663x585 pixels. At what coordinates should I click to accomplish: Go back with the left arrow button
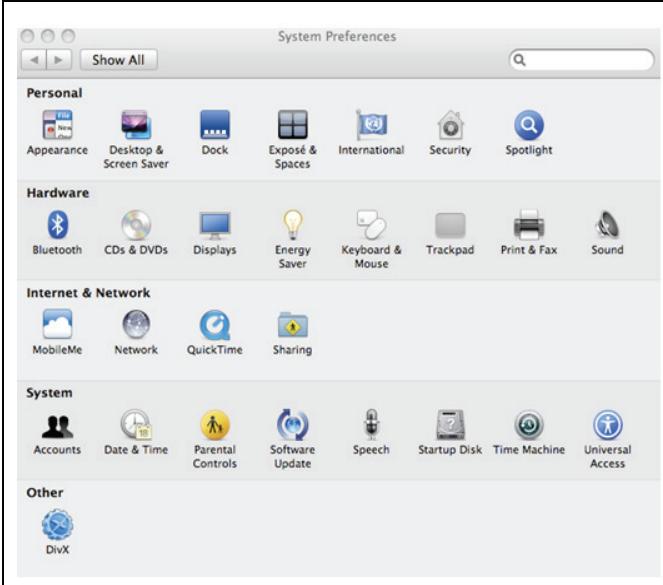coord(34,60)
